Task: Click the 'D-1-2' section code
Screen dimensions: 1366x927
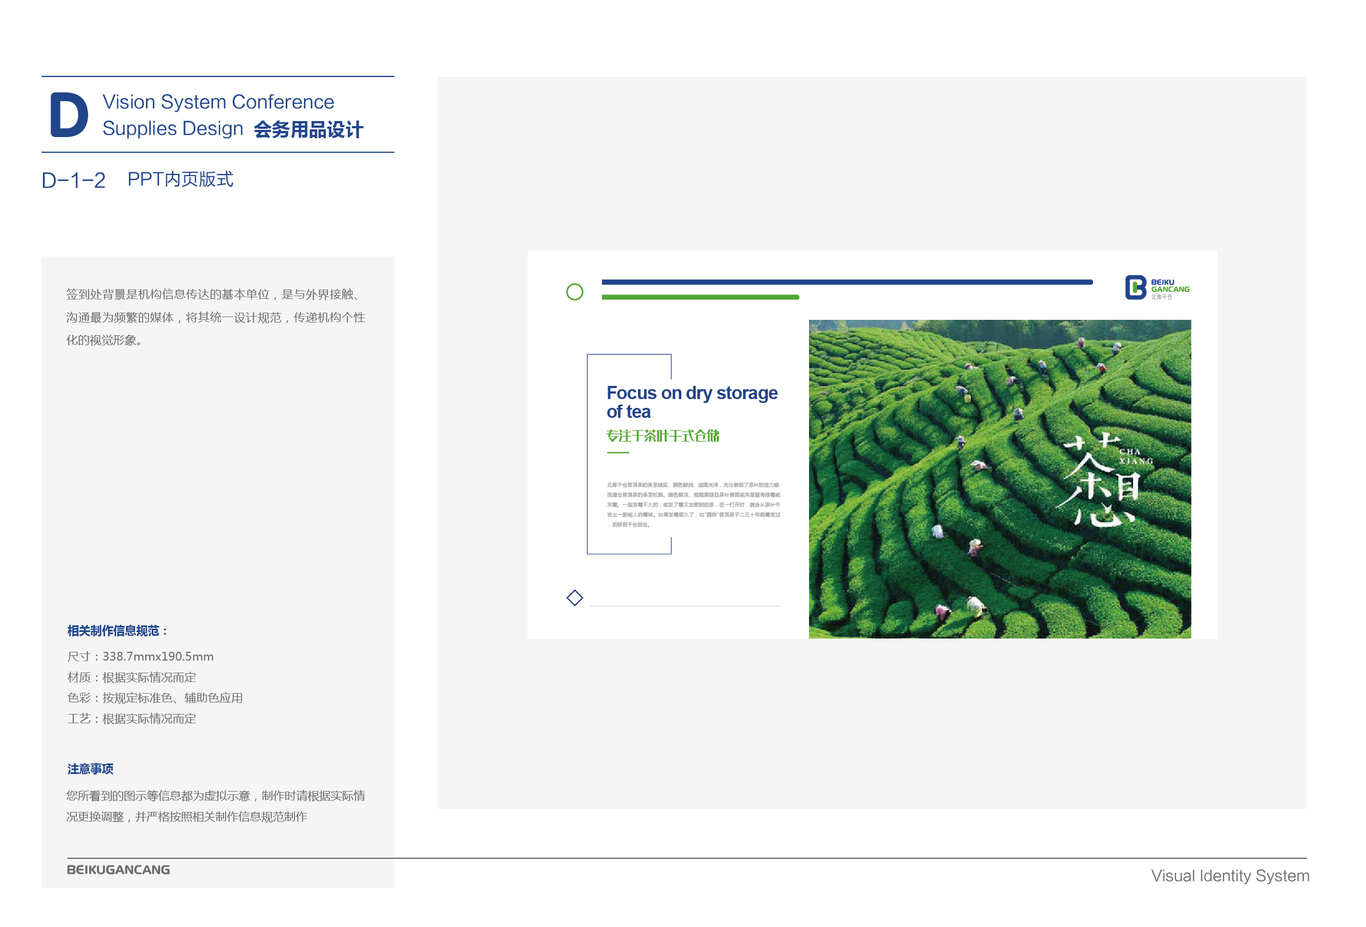Action: [73, 181]
